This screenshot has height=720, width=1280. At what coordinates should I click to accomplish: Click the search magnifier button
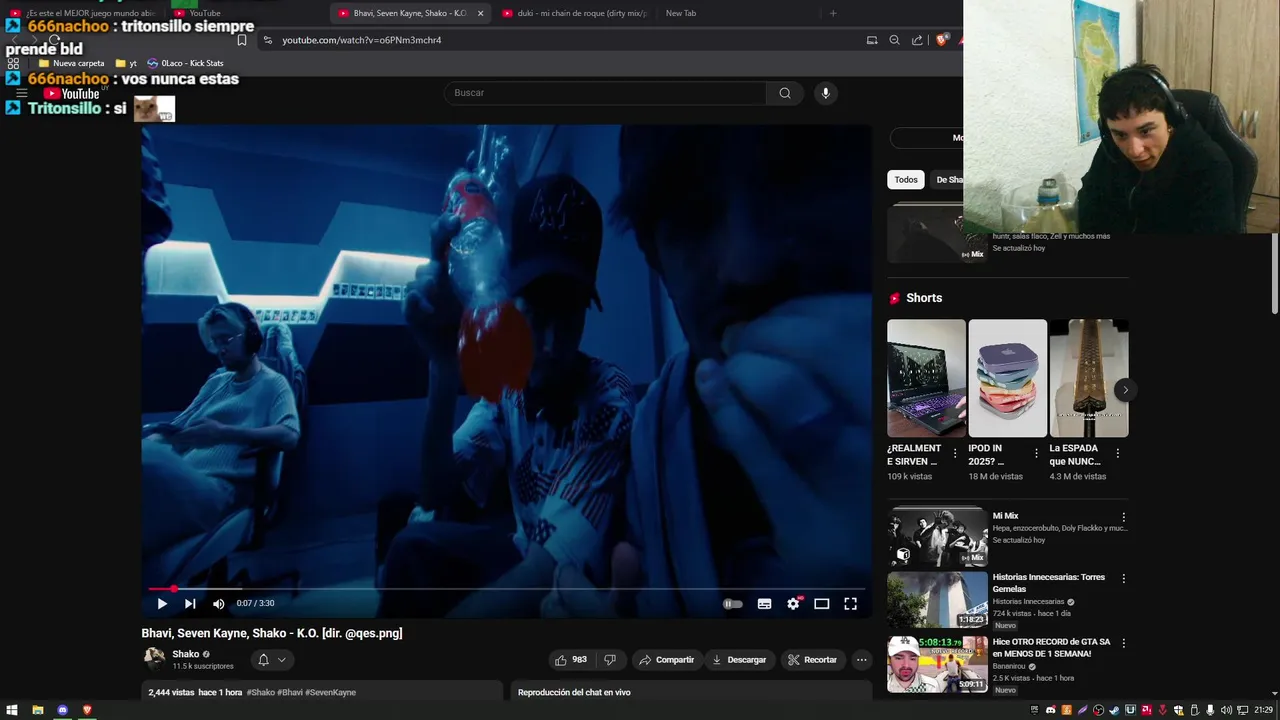pyautogui.click(x=785, y=93)
